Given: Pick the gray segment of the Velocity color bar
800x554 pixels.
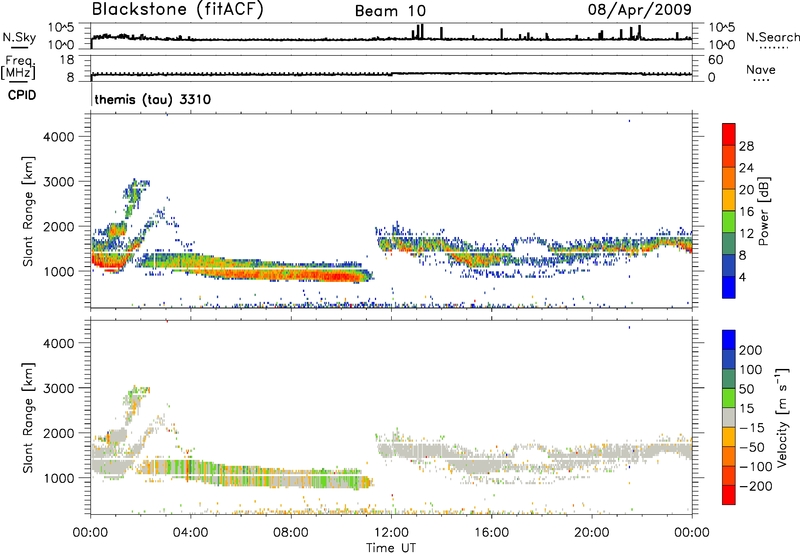Looking at the screenshot, I should click(x=729, y=417).
